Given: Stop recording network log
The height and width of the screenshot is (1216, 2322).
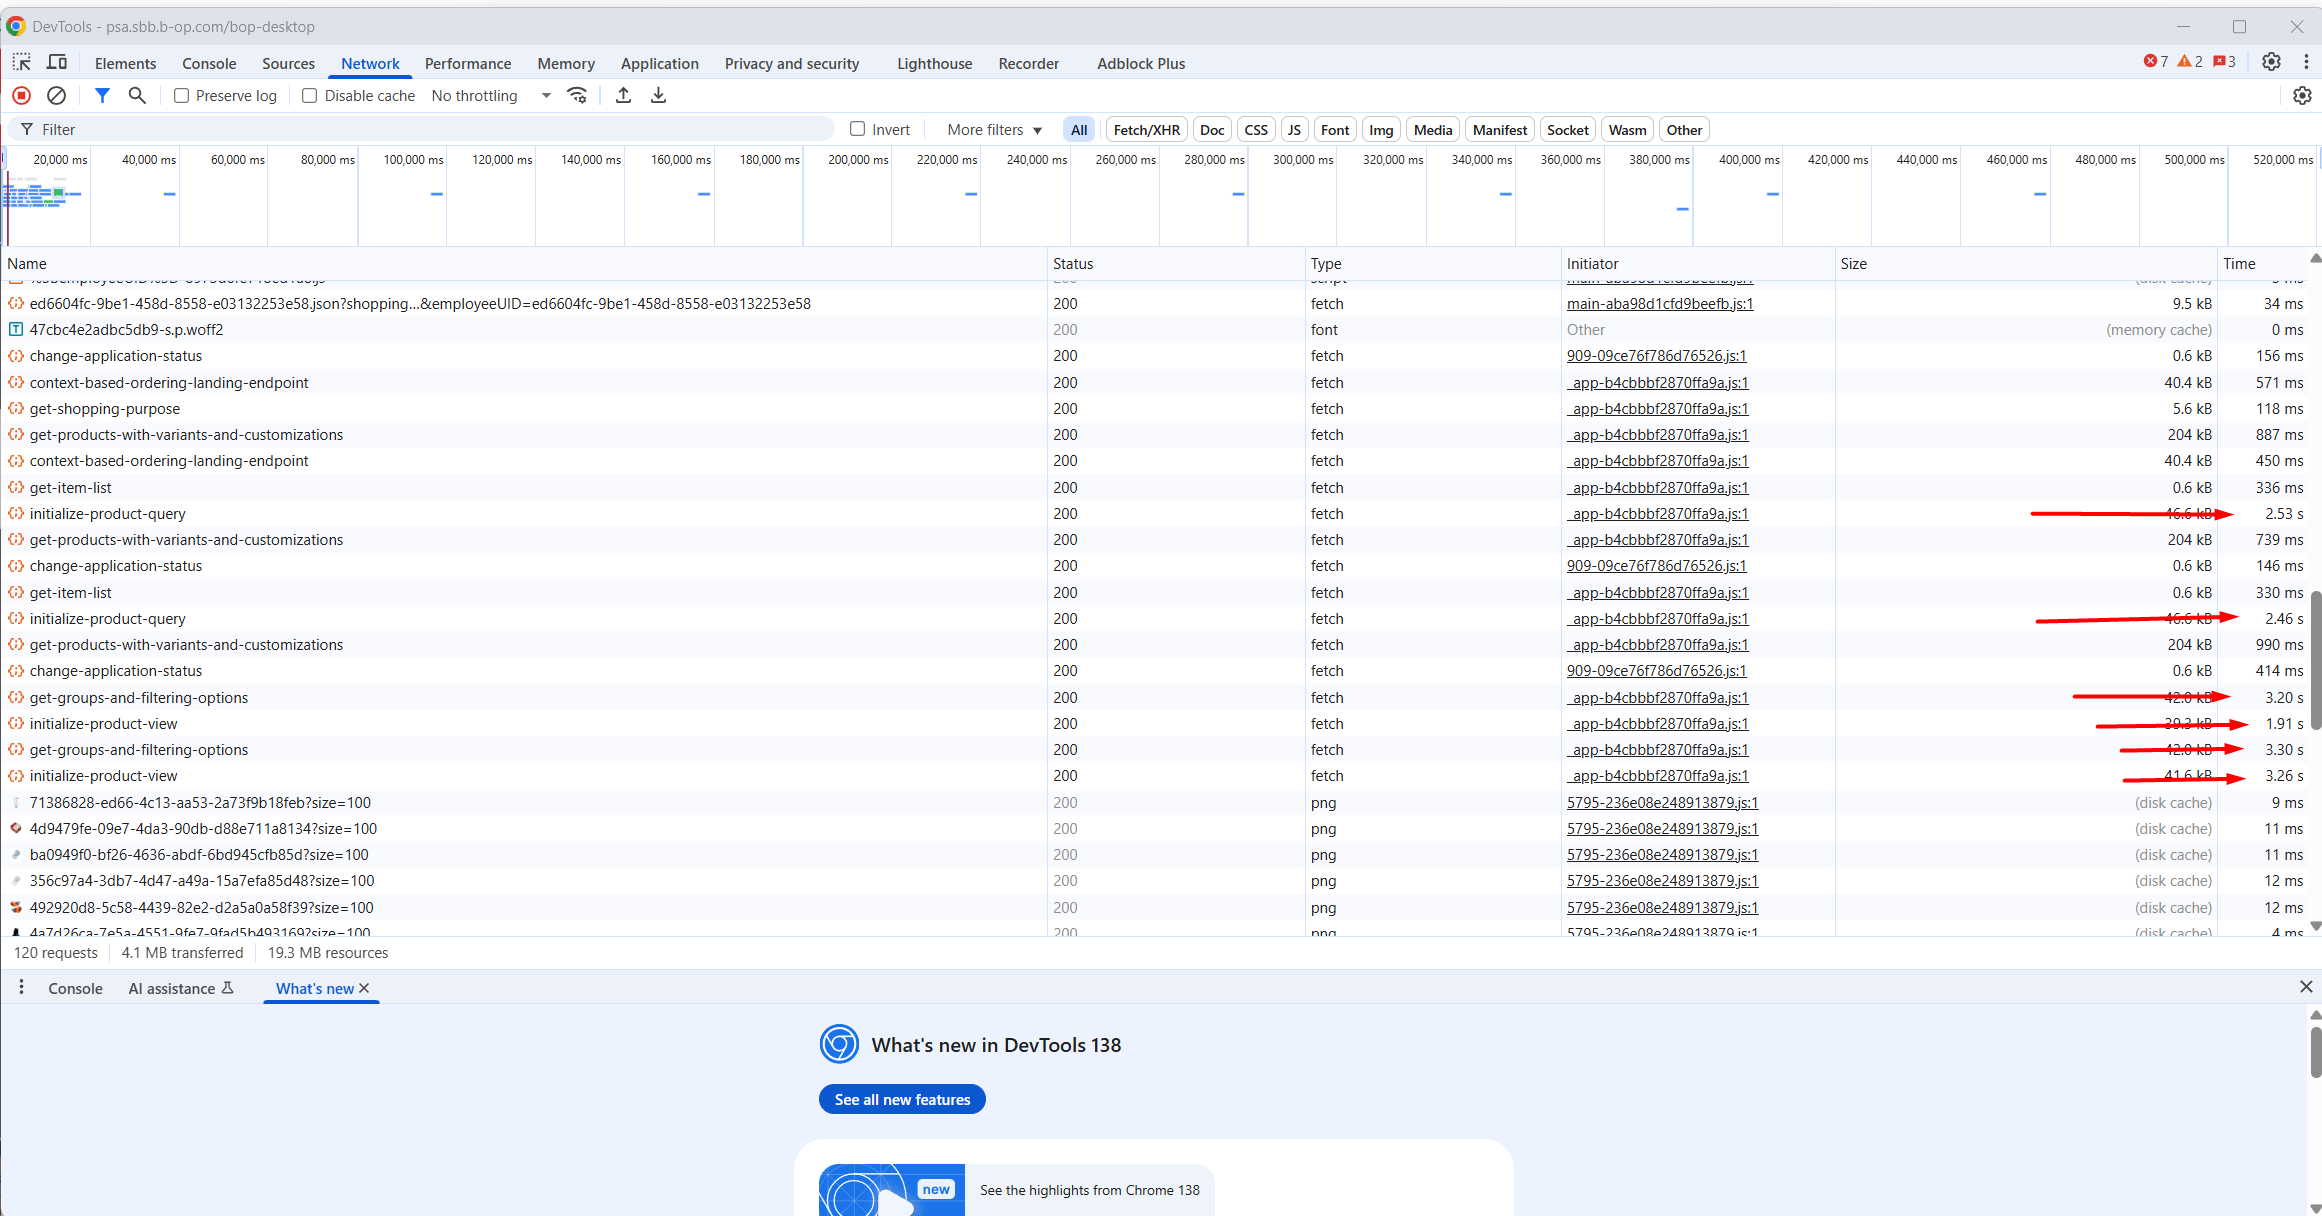Looking at the screenshot, I should point(21,95).
